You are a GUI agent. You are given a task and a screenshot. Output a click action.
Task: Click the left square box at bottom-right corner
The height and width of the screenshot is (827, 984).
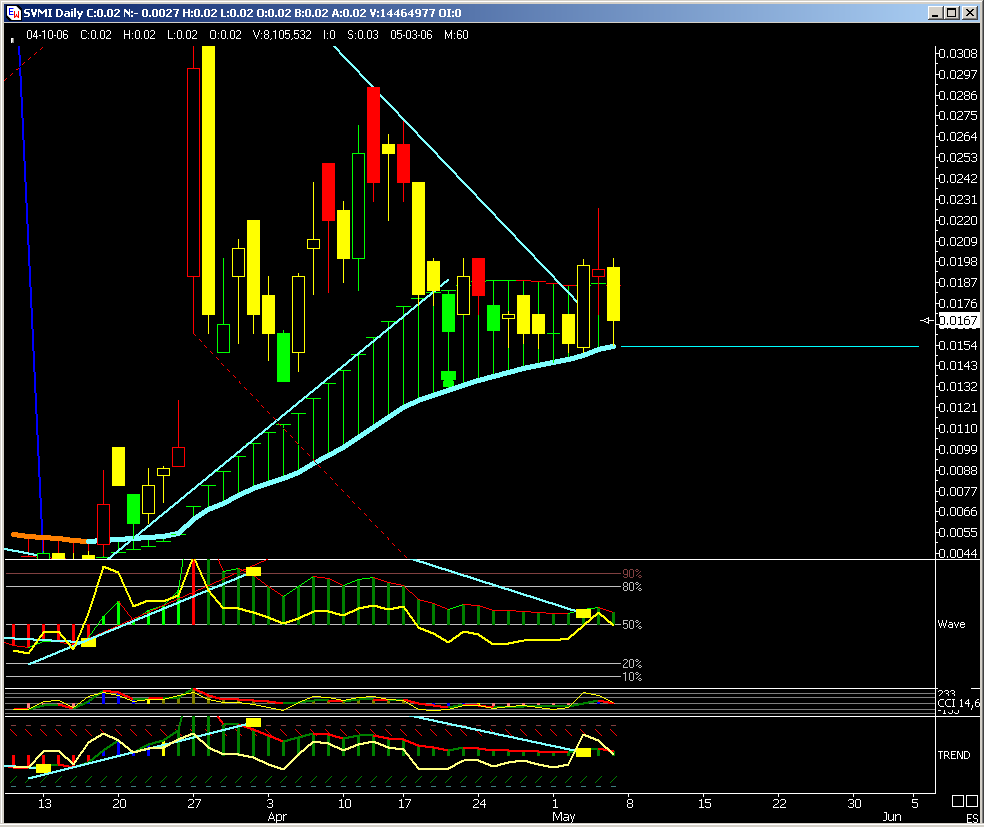tap(957, 801)
